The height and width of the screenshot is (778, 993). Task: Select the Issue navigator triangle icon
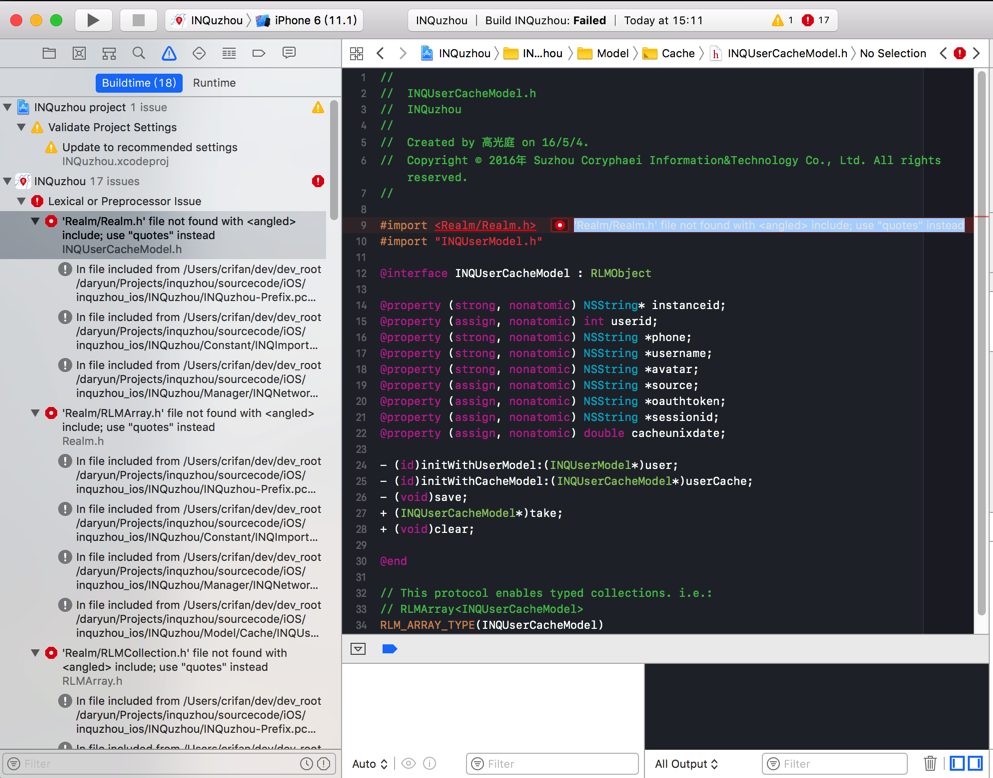coord(169,53)
